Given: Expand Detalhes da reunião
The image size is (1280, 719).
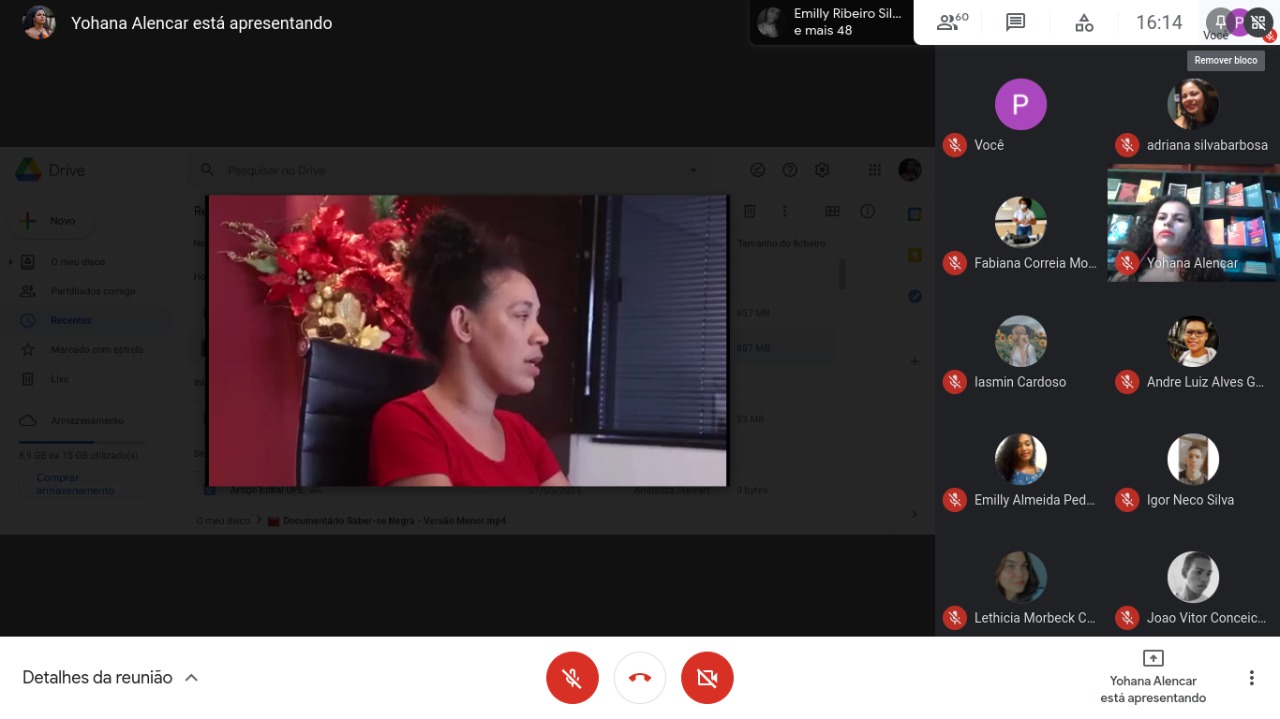Looking at the screenshot, I should pos(110,677).
